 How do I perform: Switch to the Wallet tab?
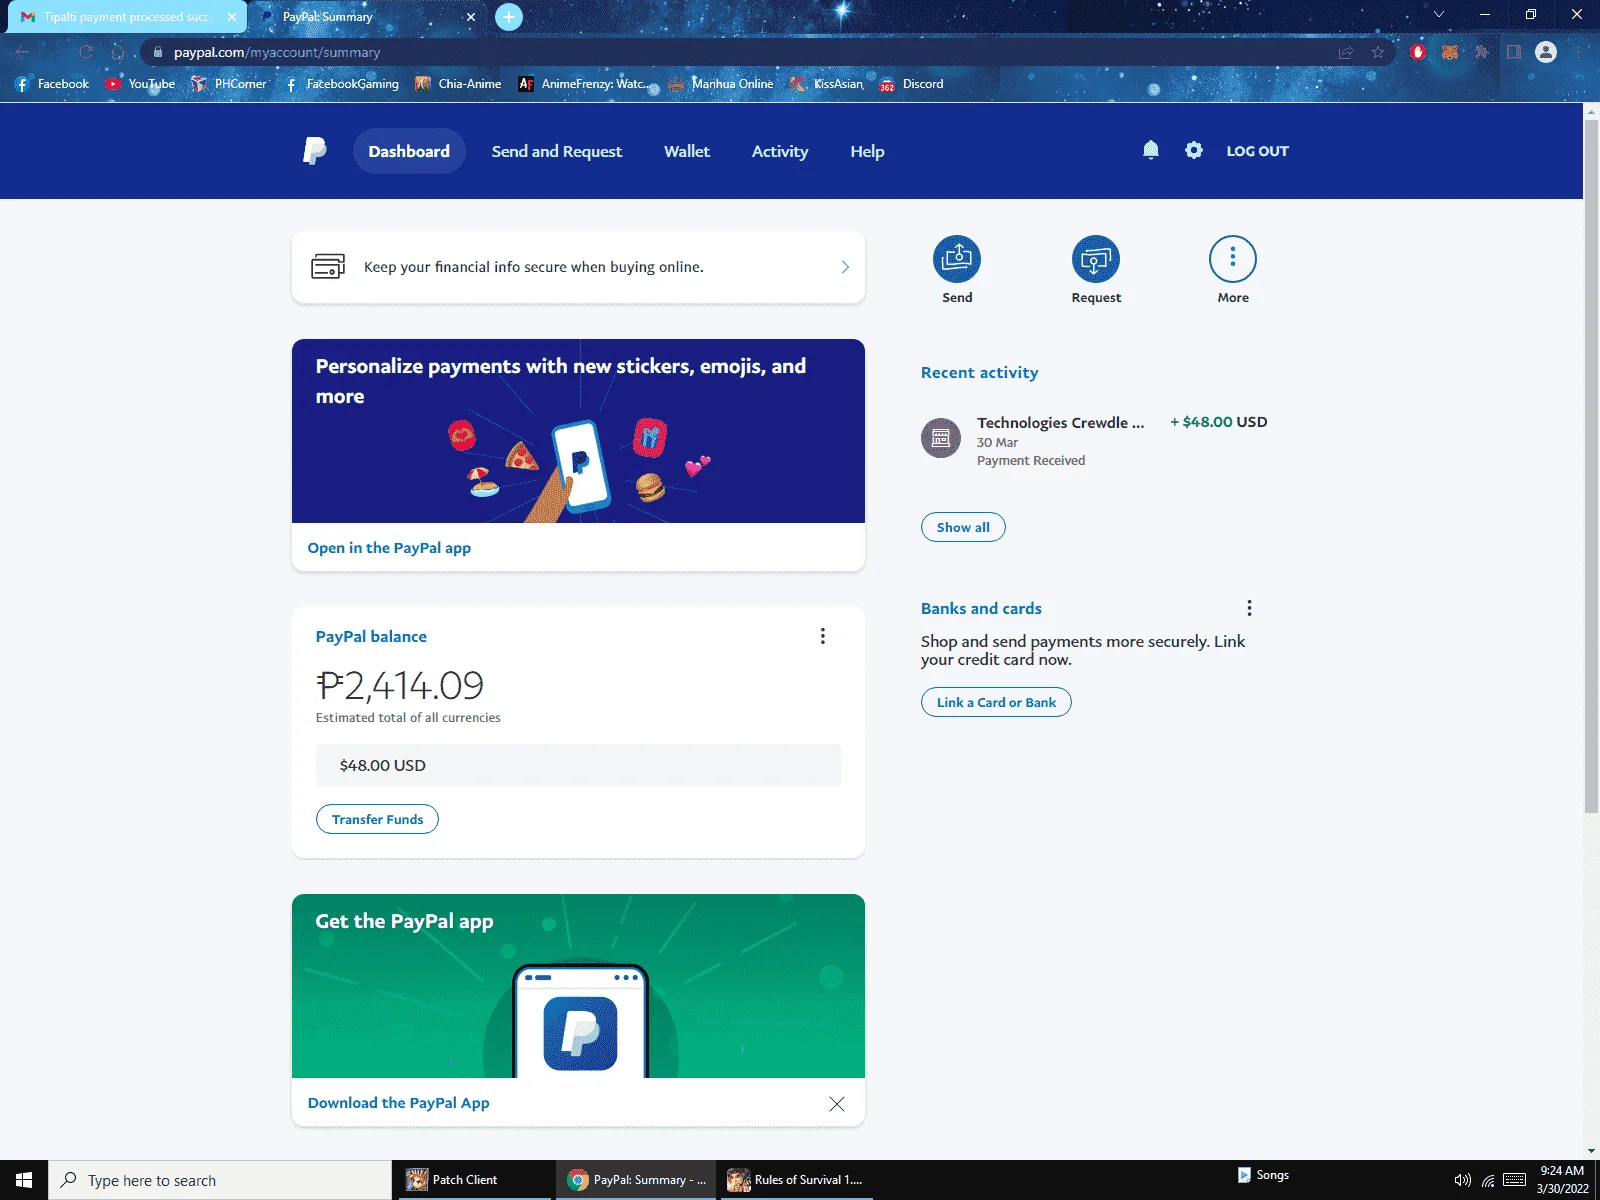point(687,151)
